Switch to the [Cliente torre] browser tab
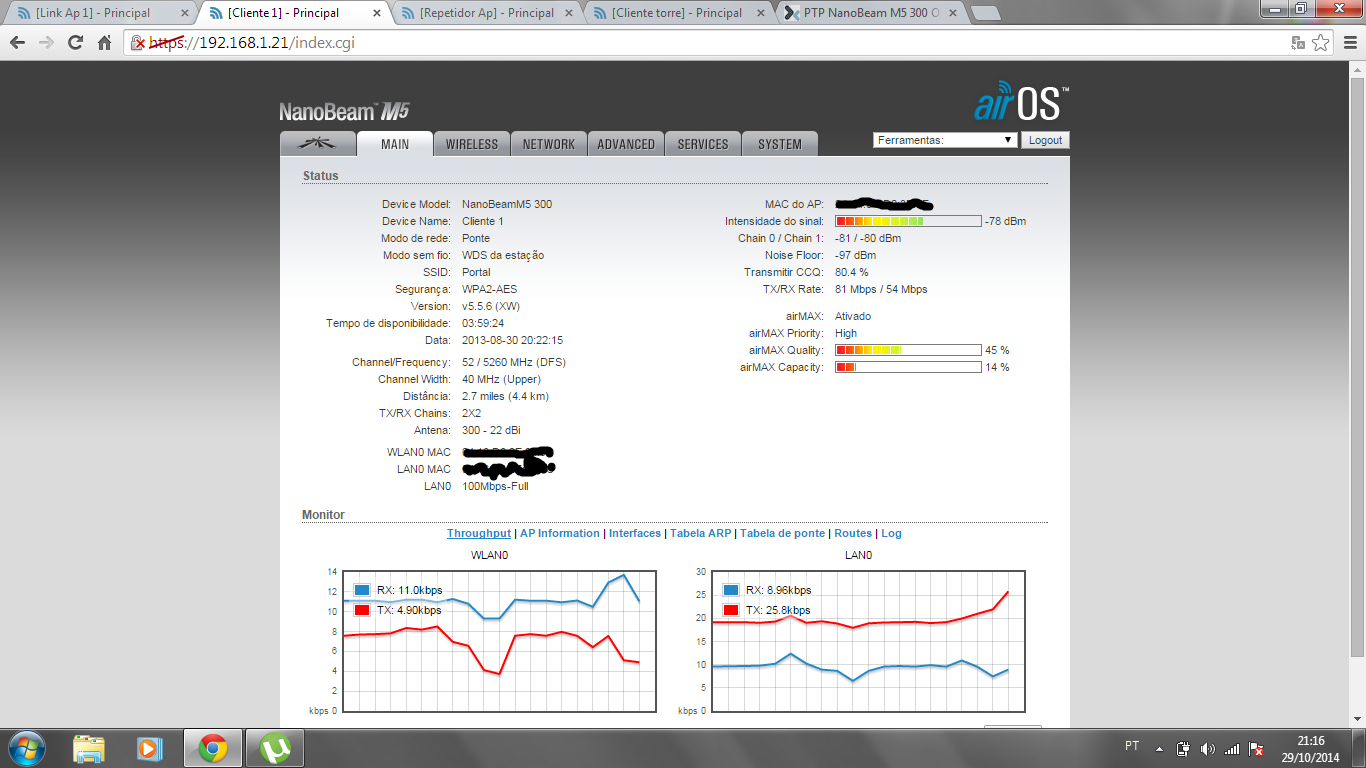Screen dimensions: 1366x768 tap(678, 13)
